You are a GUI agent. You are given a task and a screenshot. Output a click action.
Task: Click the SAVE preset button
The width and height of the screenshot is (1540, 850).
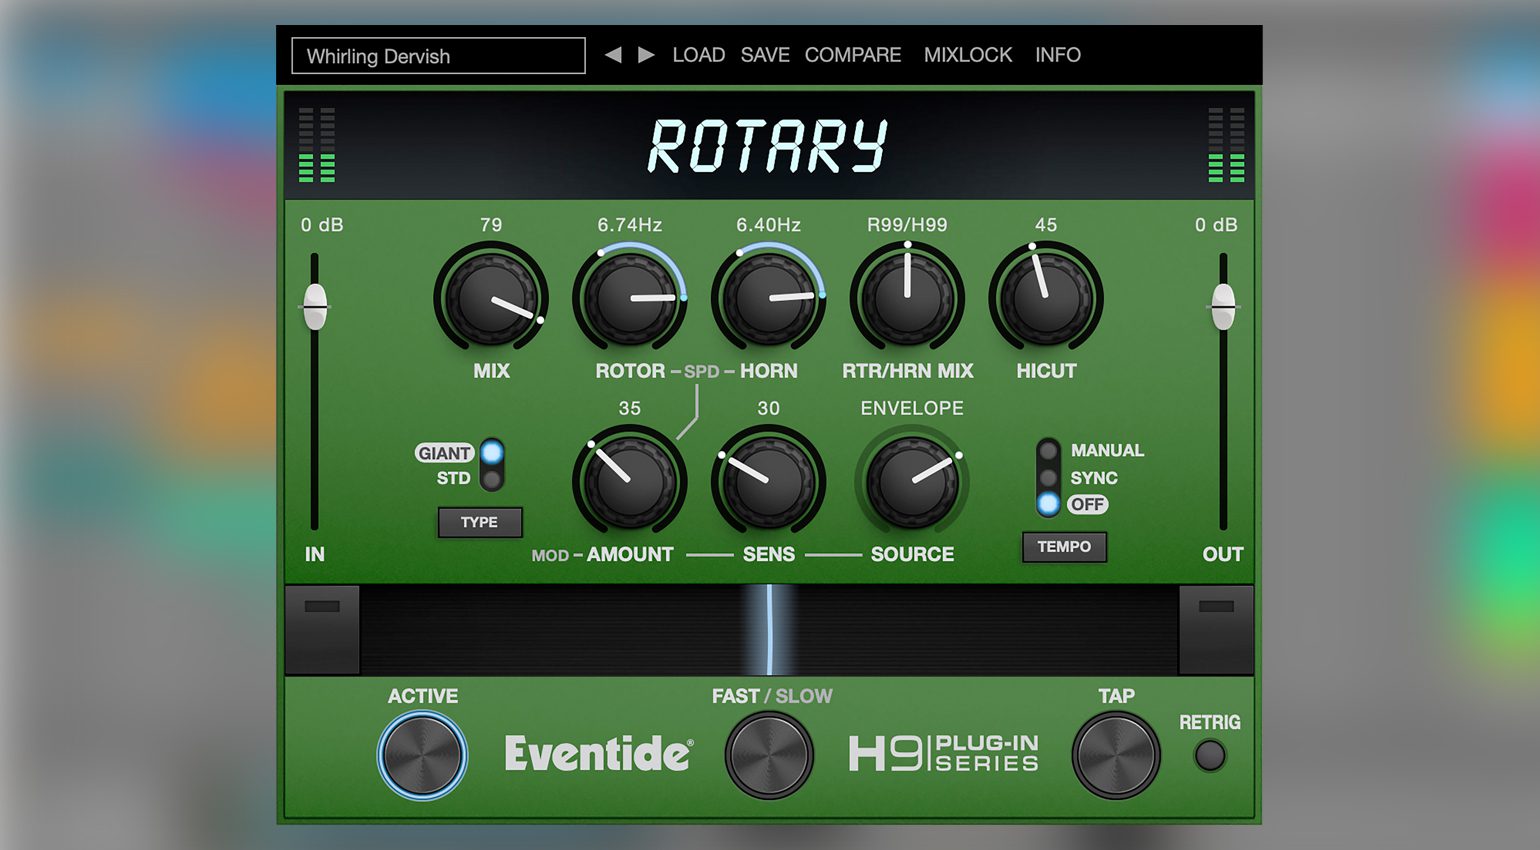(765, 55)
